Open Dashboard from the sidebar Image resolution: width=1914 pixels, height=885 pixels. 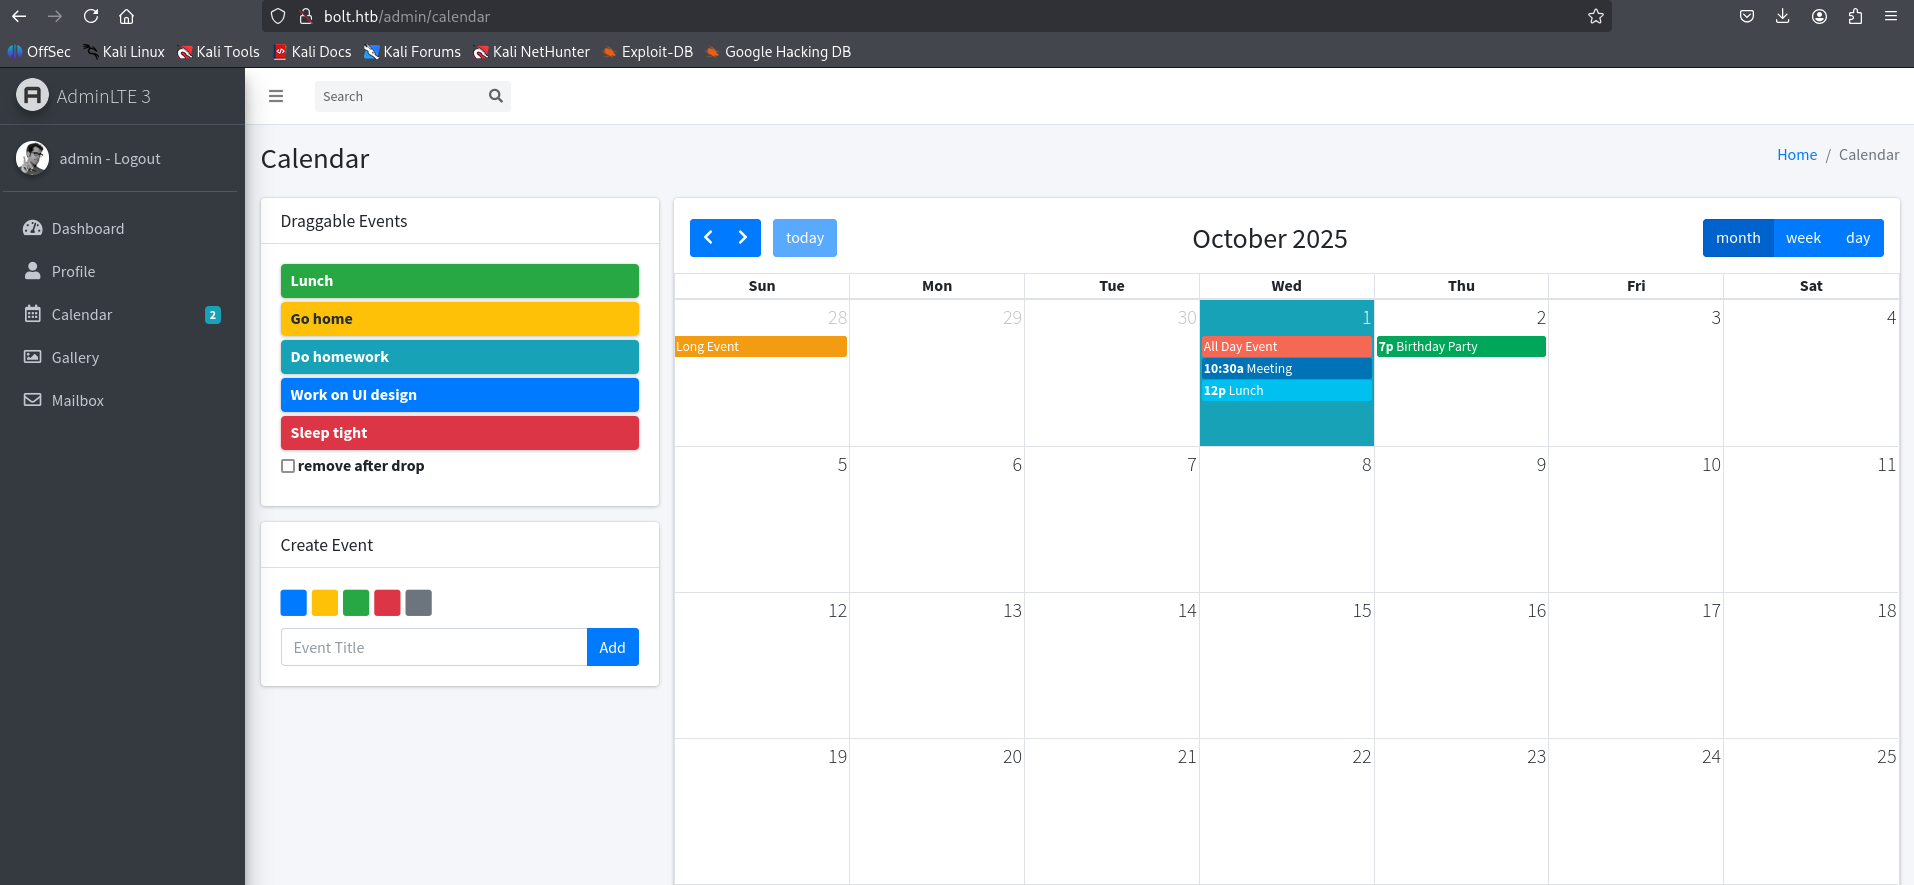[x=88, y=229]
